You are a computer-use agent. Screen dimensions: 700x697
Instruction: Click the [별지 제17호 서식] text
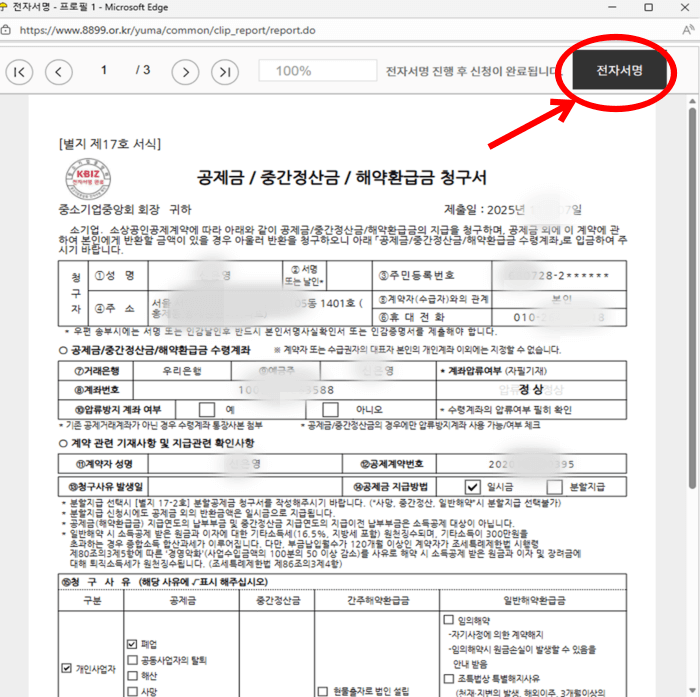pos(110,144)
